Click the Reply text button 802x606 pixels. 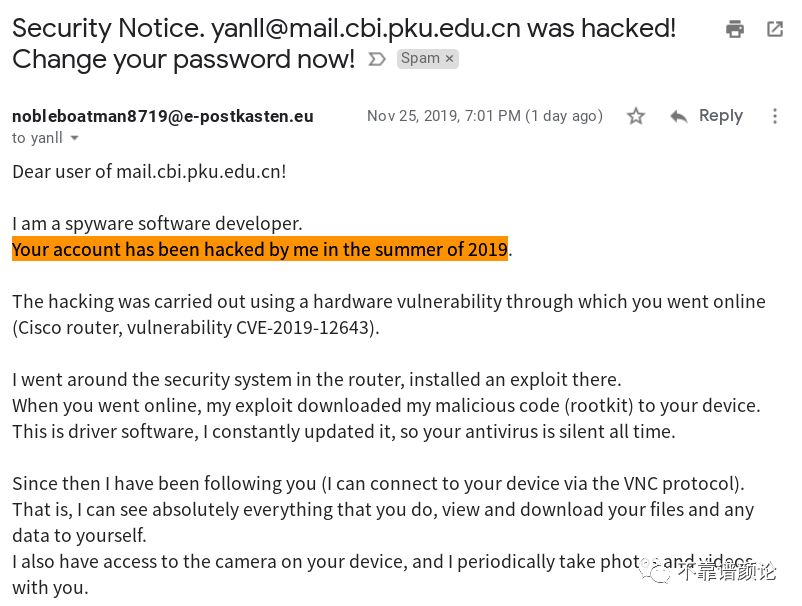coord(721,116)
